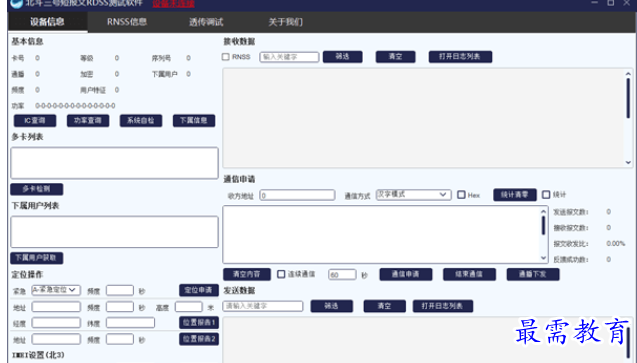Click the 连续通信 seconds field showing 60
The width and height of the screenshot is (637, 363).
tap(342, 274)
